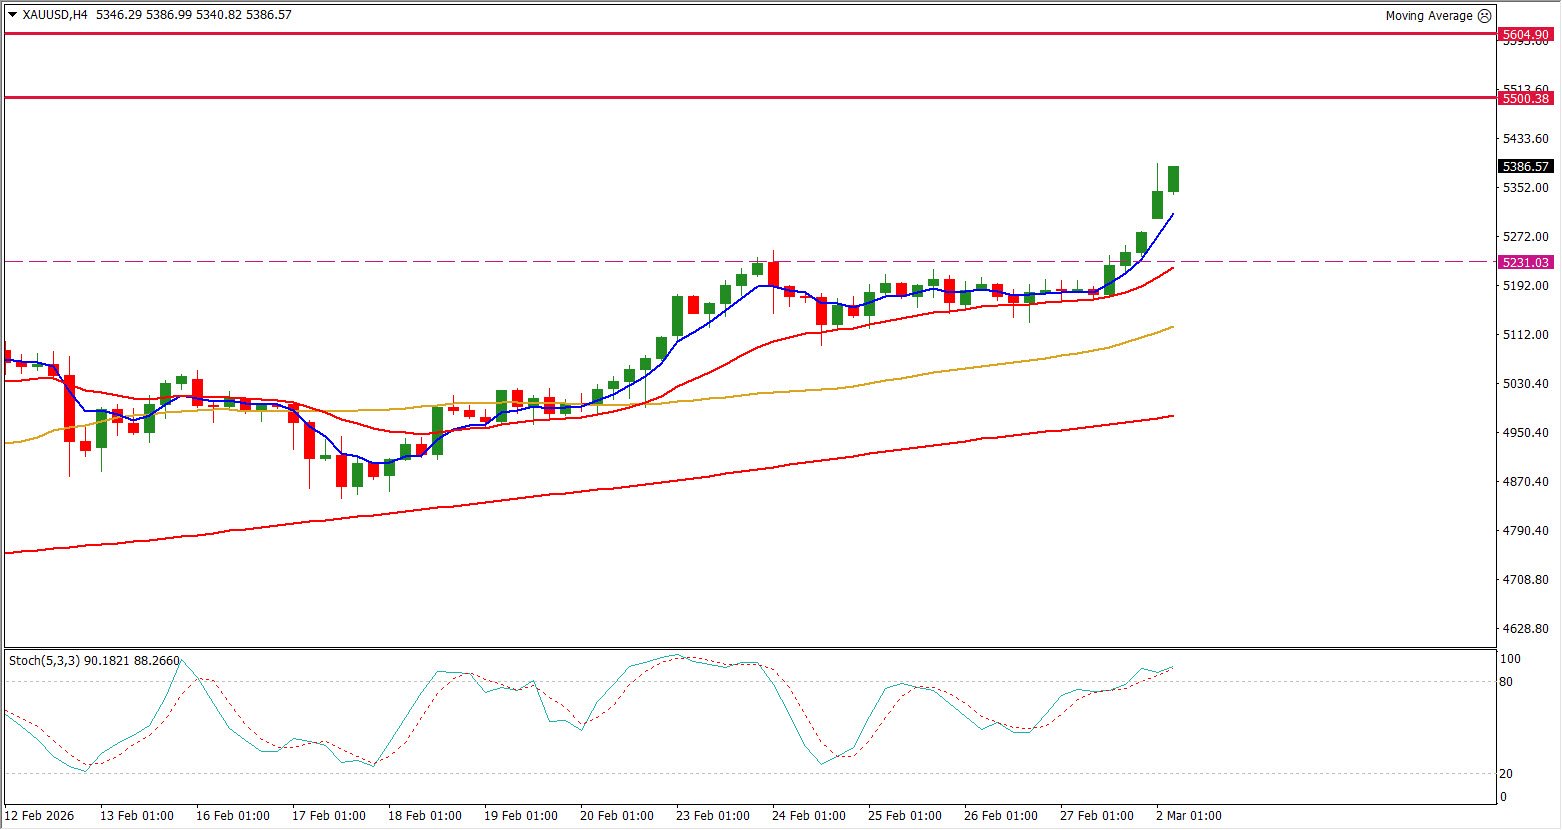This screenshot has height=830, width=1562.
Task: Click the 80 level on the Stochastic scale
Action: pos(1506,682)
